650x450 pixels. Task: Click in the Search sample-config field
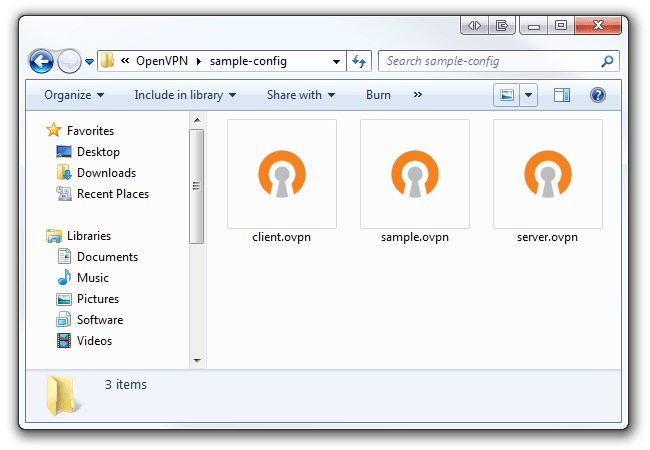click(x=488, y=61)
